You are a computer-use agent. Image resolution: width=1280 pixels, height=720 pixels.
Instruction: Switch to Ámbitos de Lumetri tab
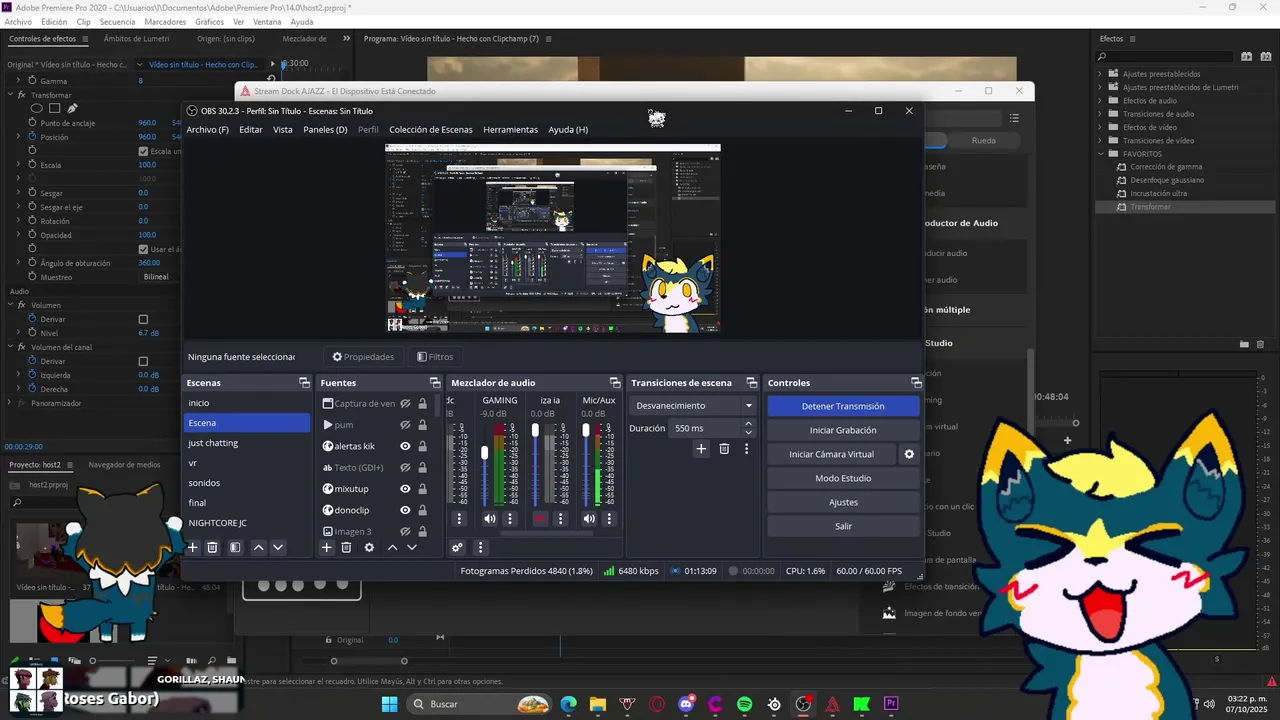pyautogui.click(x=136, y=39)
